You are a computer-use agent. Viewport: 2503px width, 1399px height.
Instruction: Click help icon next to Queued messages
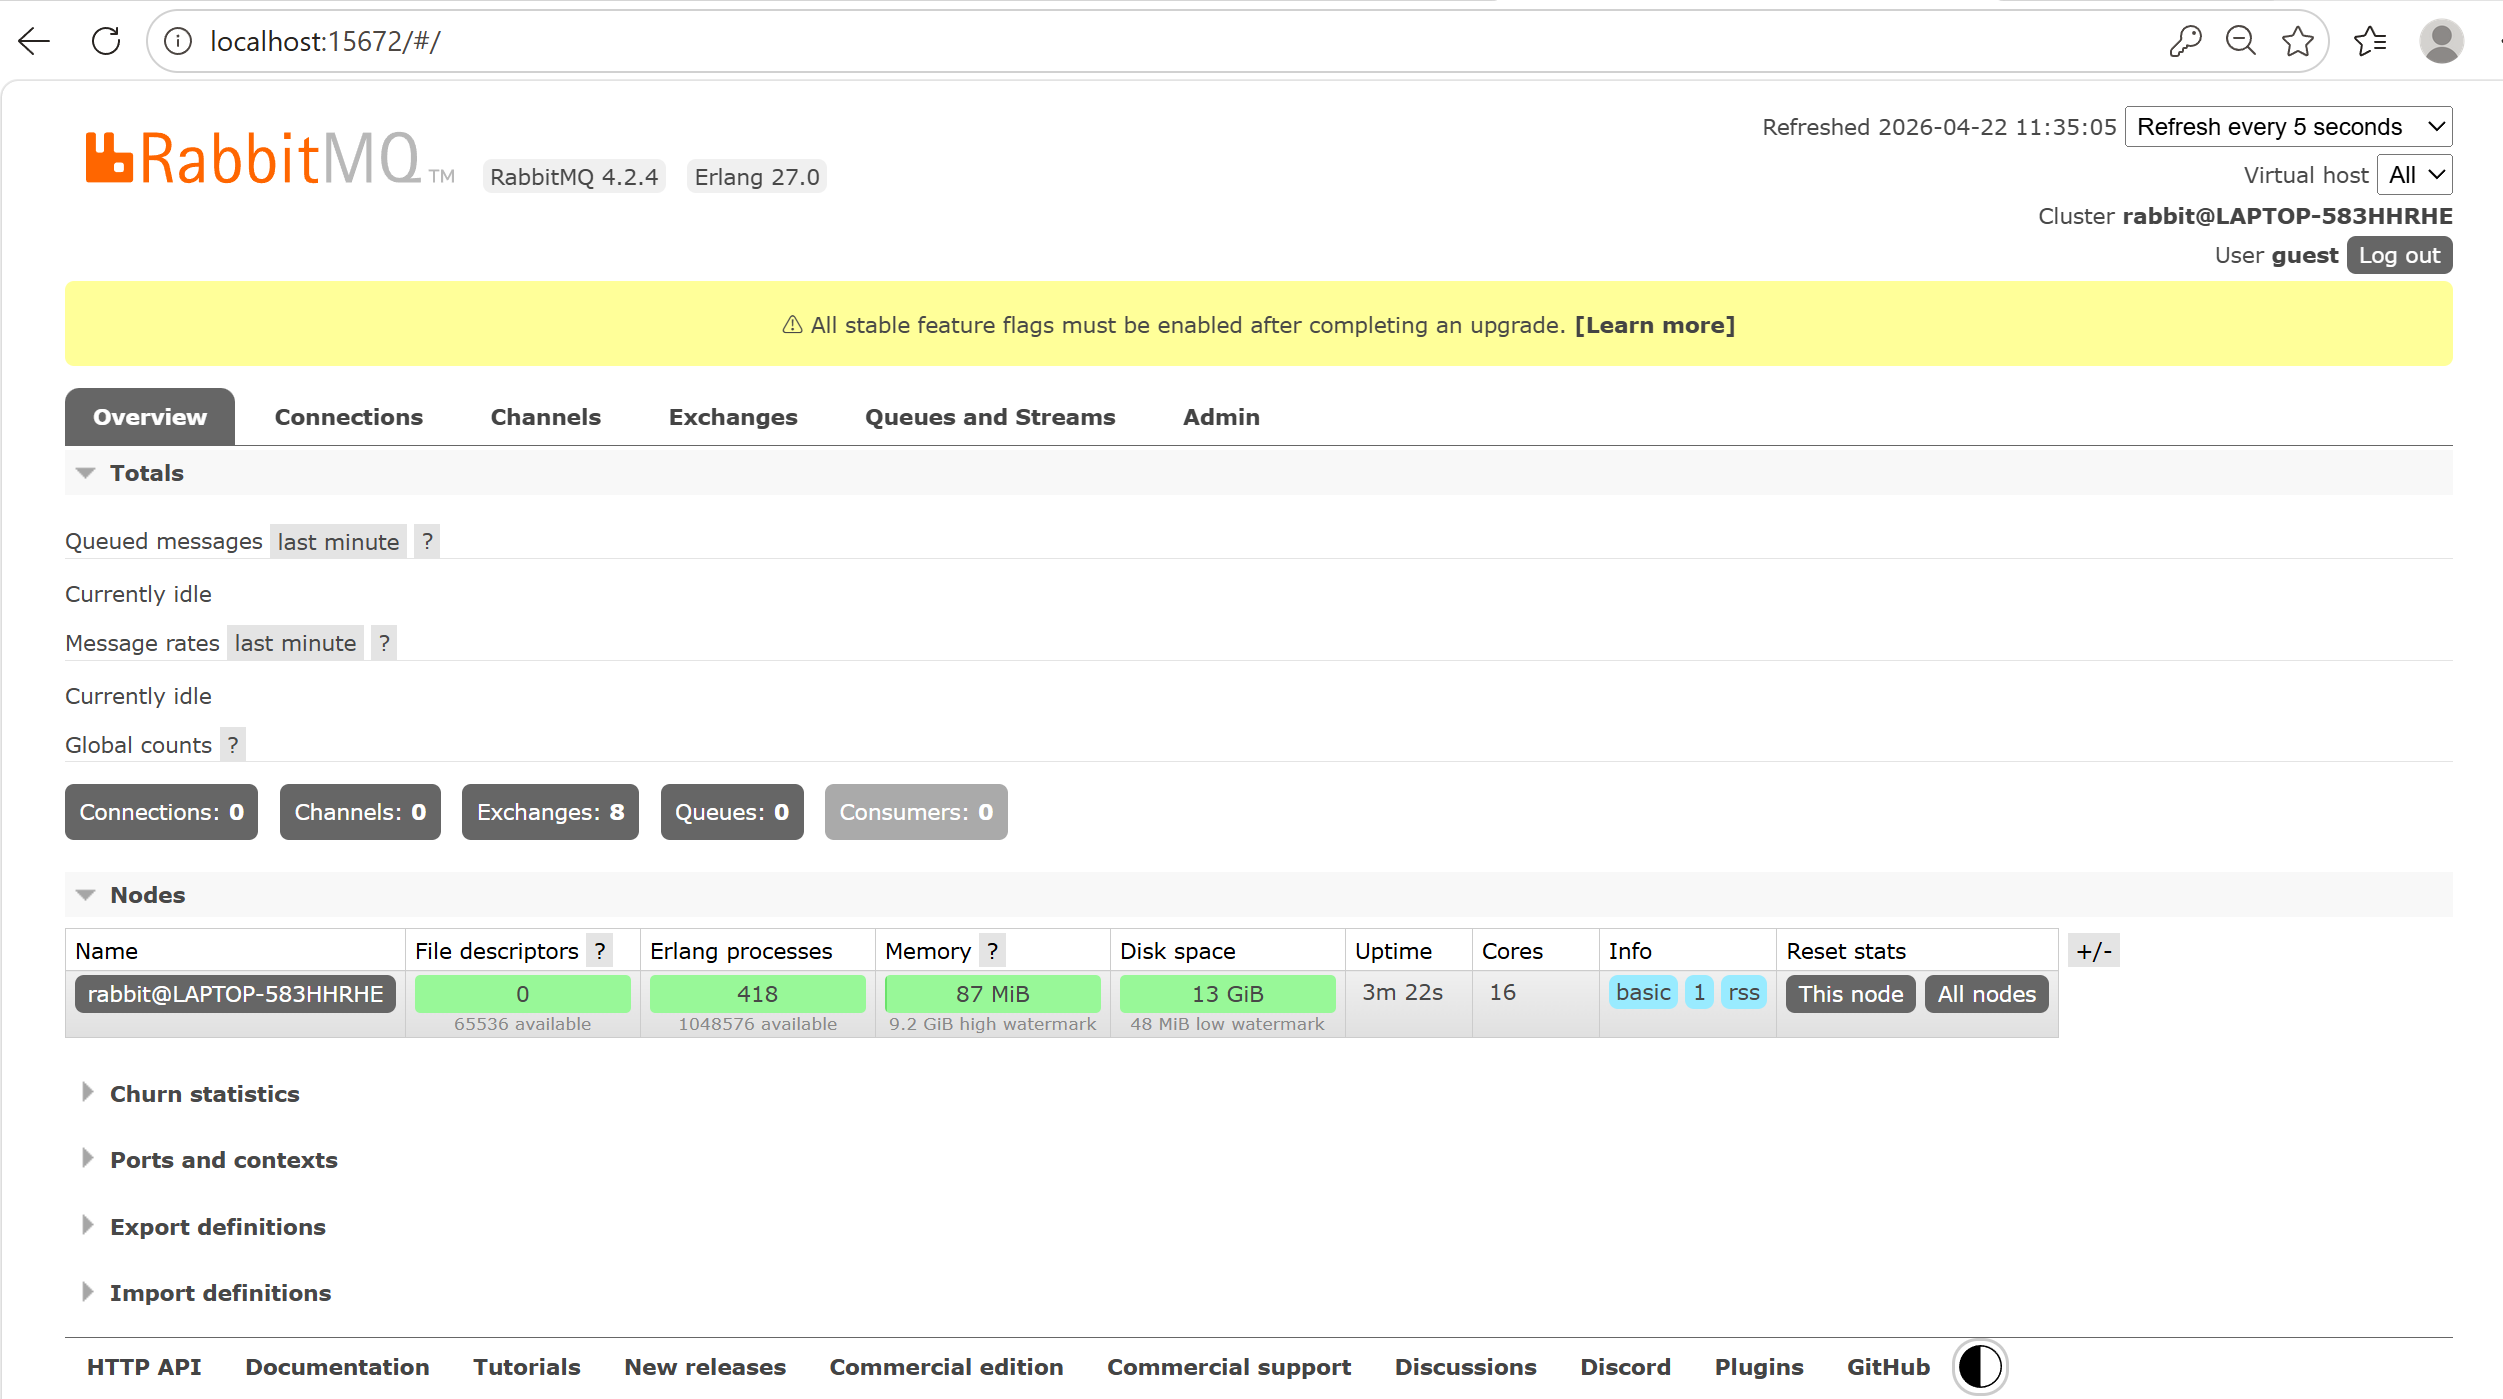[427, 541]
